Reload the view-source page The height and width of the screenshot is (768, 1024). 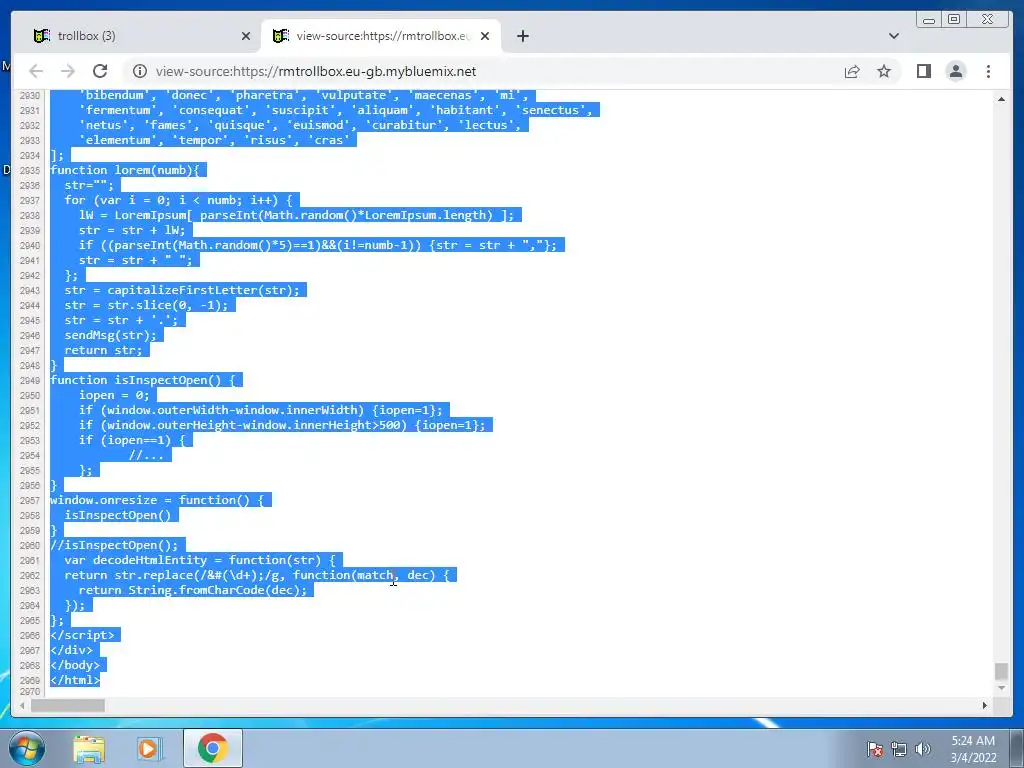pos(100,71)
